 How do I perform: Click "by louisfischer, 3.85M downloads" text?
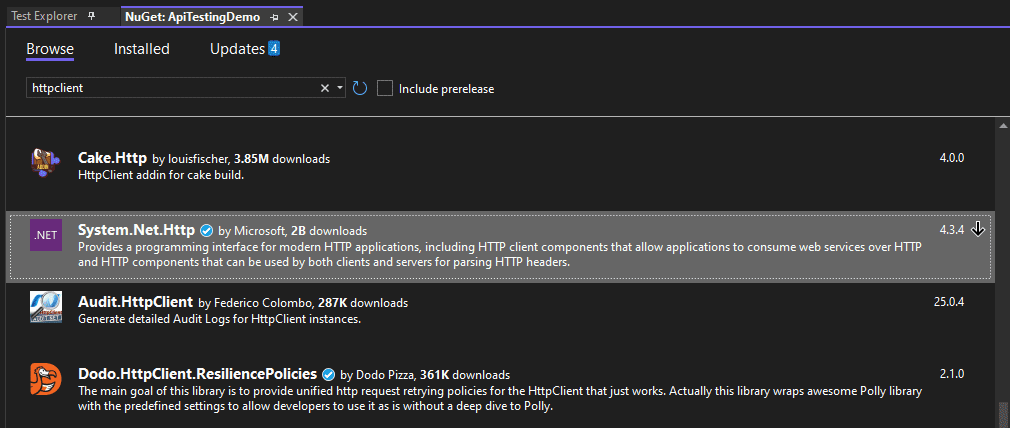click(x=241, y=158)
